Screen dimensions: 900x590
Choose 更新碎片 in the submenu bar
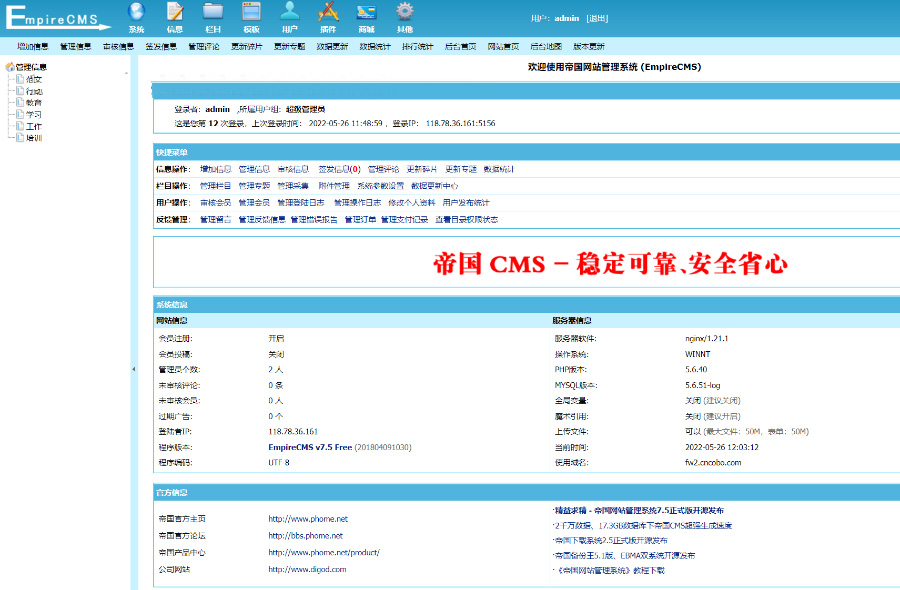point(247,46)
